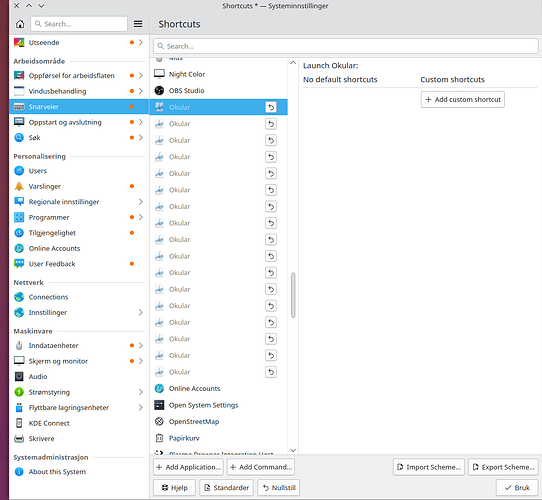The image size is (542, 500).
Task: Click the Add Command button
Action: click(261, 467)
